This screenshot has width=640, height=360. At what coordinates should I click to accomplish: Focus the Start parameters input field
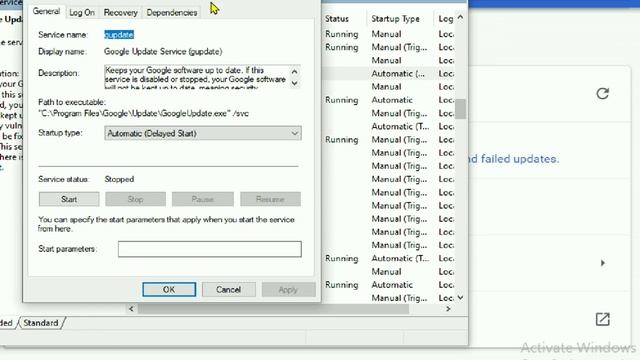tap(210, 249)
